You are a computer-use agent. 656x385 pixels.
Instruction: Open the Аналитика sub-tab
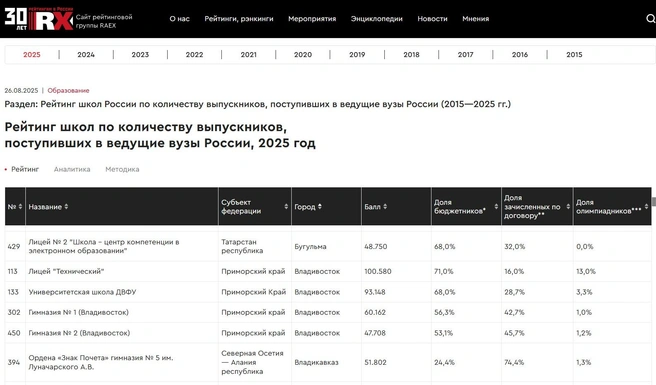coord(72,169)
